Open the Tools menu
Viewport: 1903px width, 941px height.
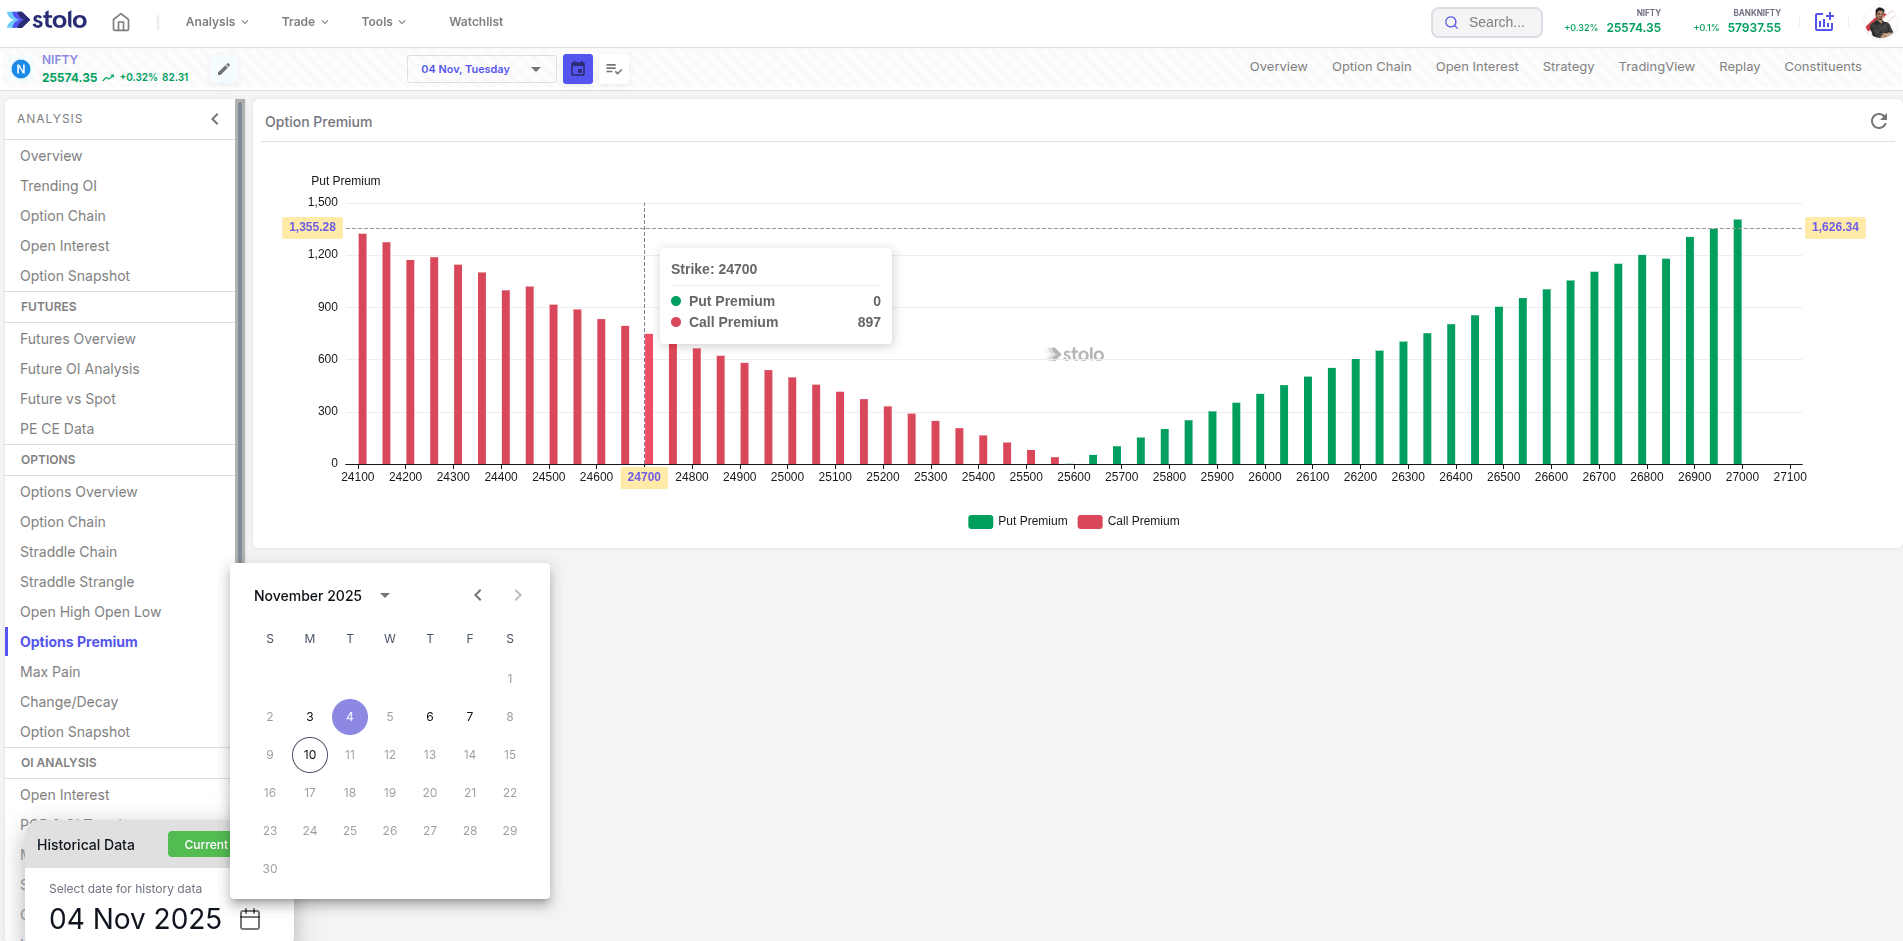pyautogui.click(x=383, y=21)
